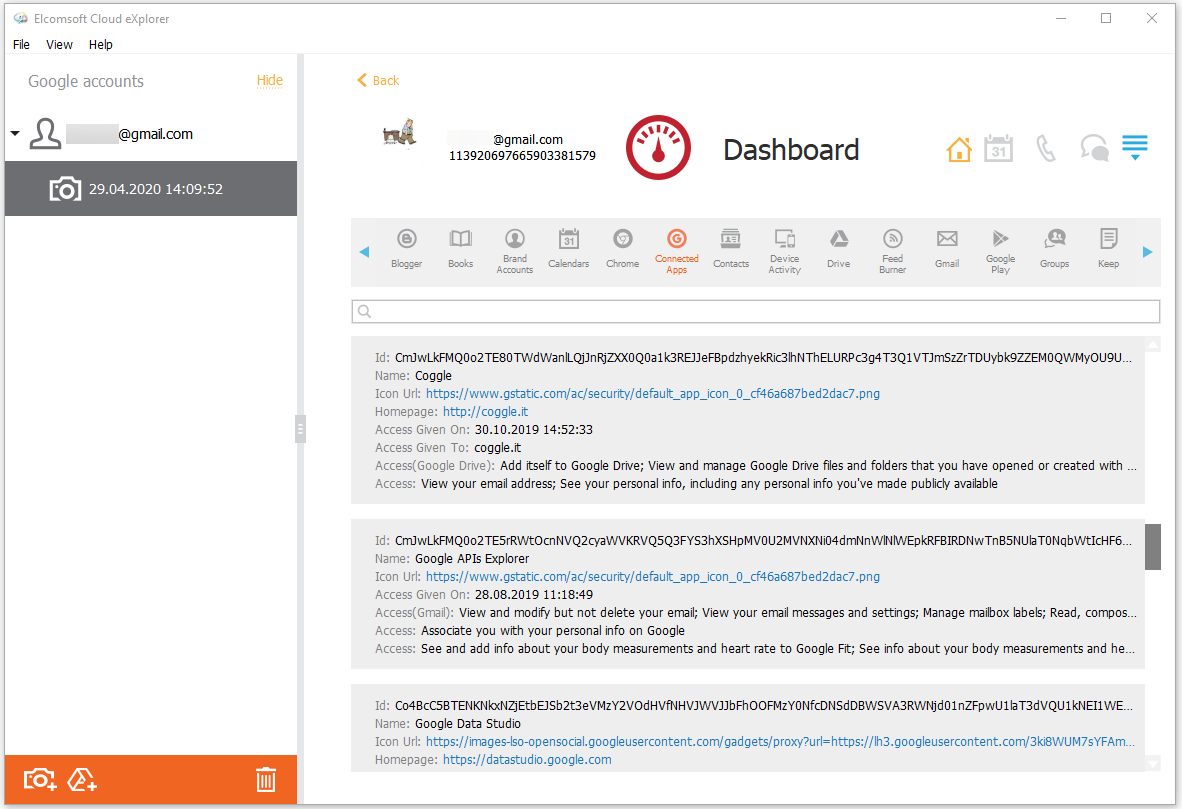Go back using the Back button
The width and height of the screenshot is (1182, 809).
click(x=377, y=80)
